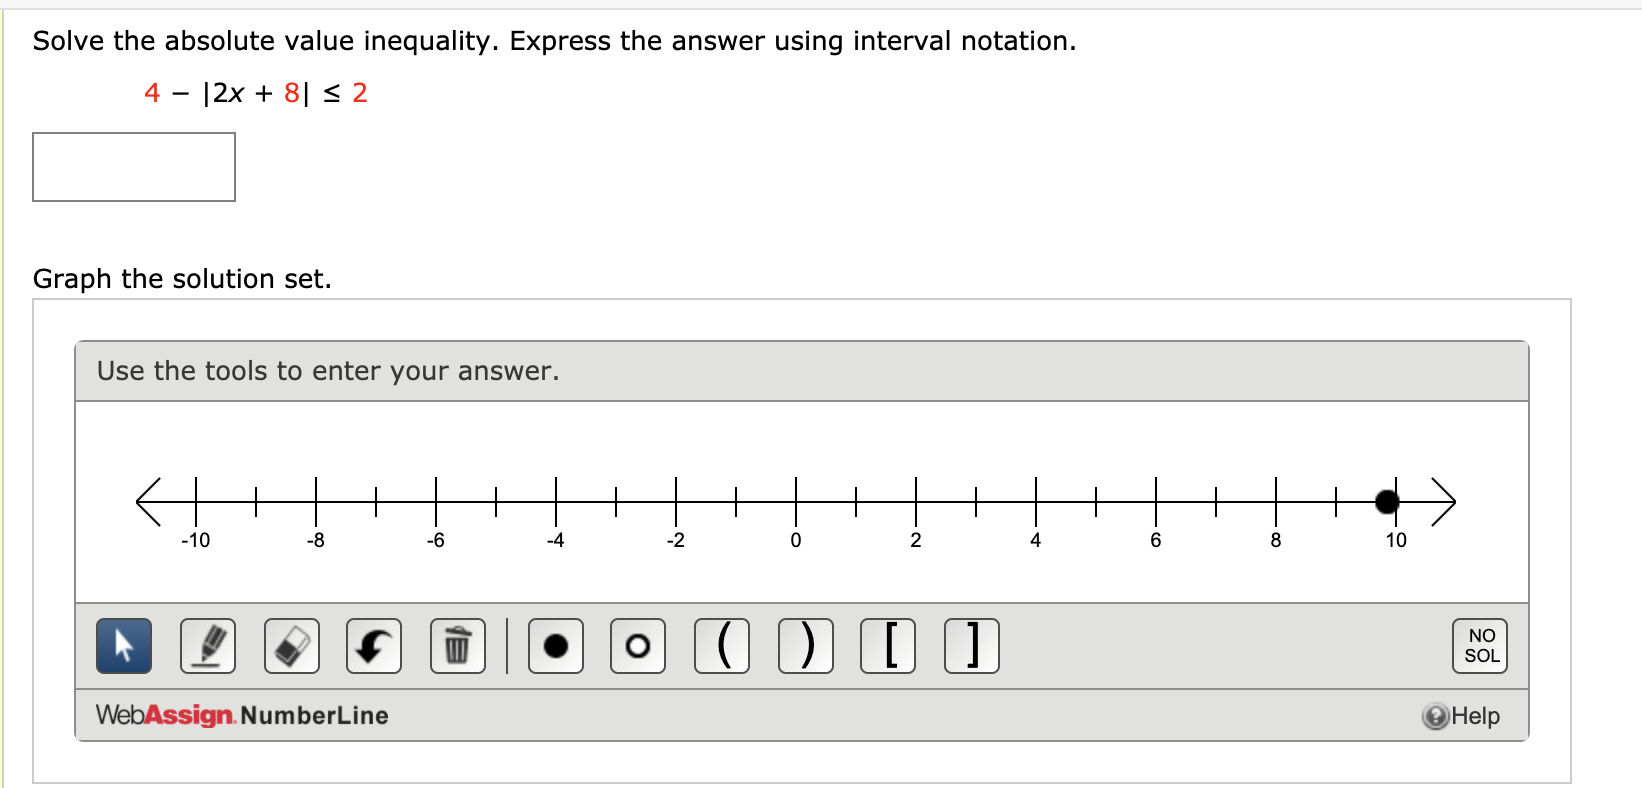The image size is (1642, 788).
Task: Click the trash icon to clear graph
Action: 457,646
